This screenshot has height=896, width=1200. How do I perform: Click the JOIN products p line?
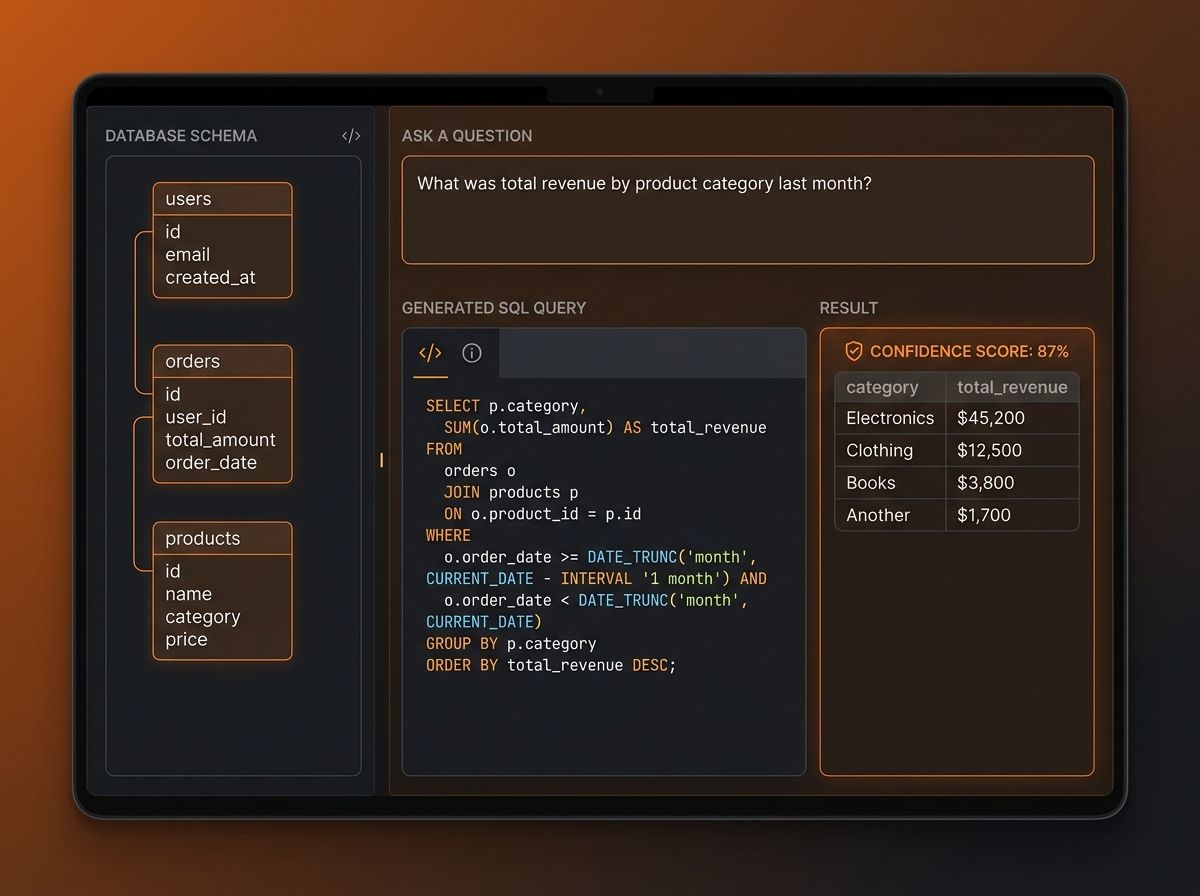[x=511, y=492]
